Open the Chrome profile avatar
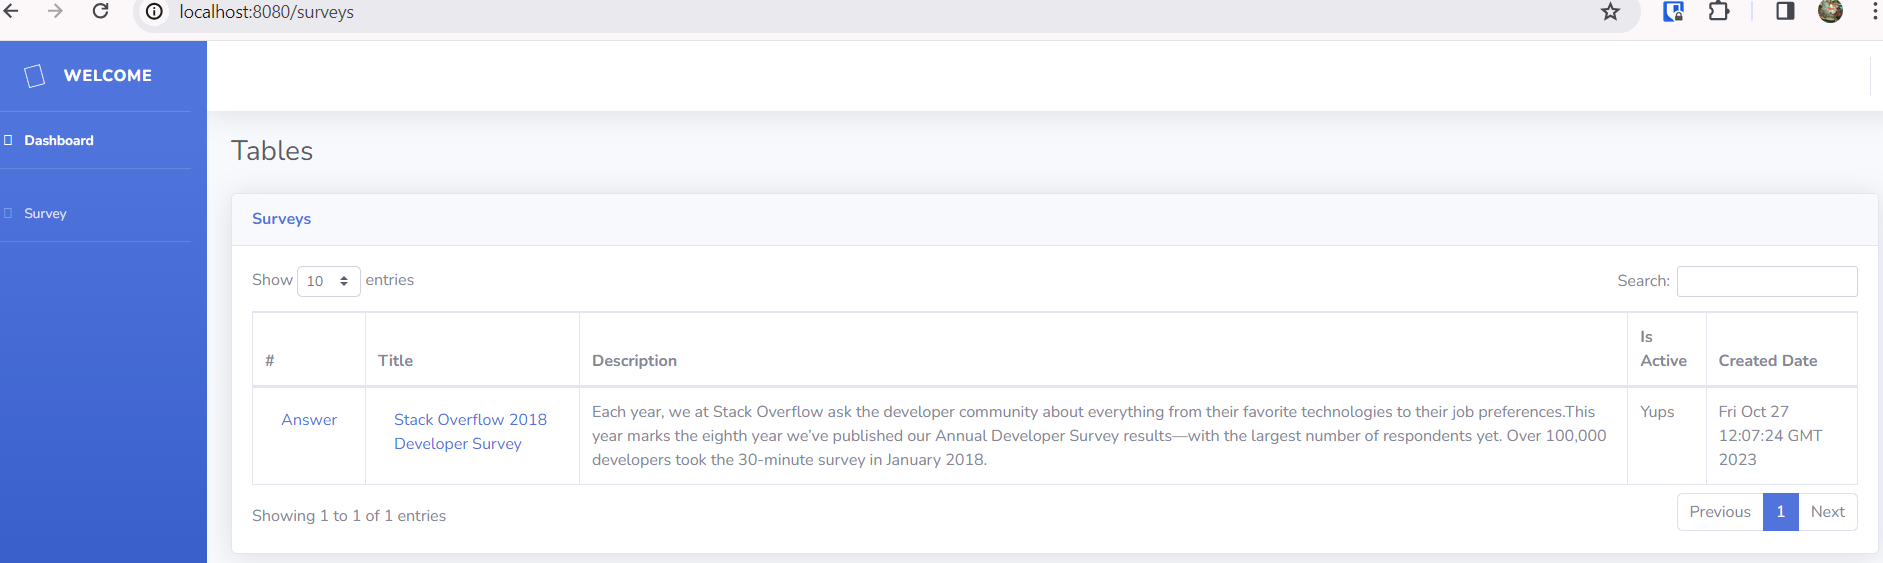This screenshot has width=1883, height=563. (x=1830, y=12)
